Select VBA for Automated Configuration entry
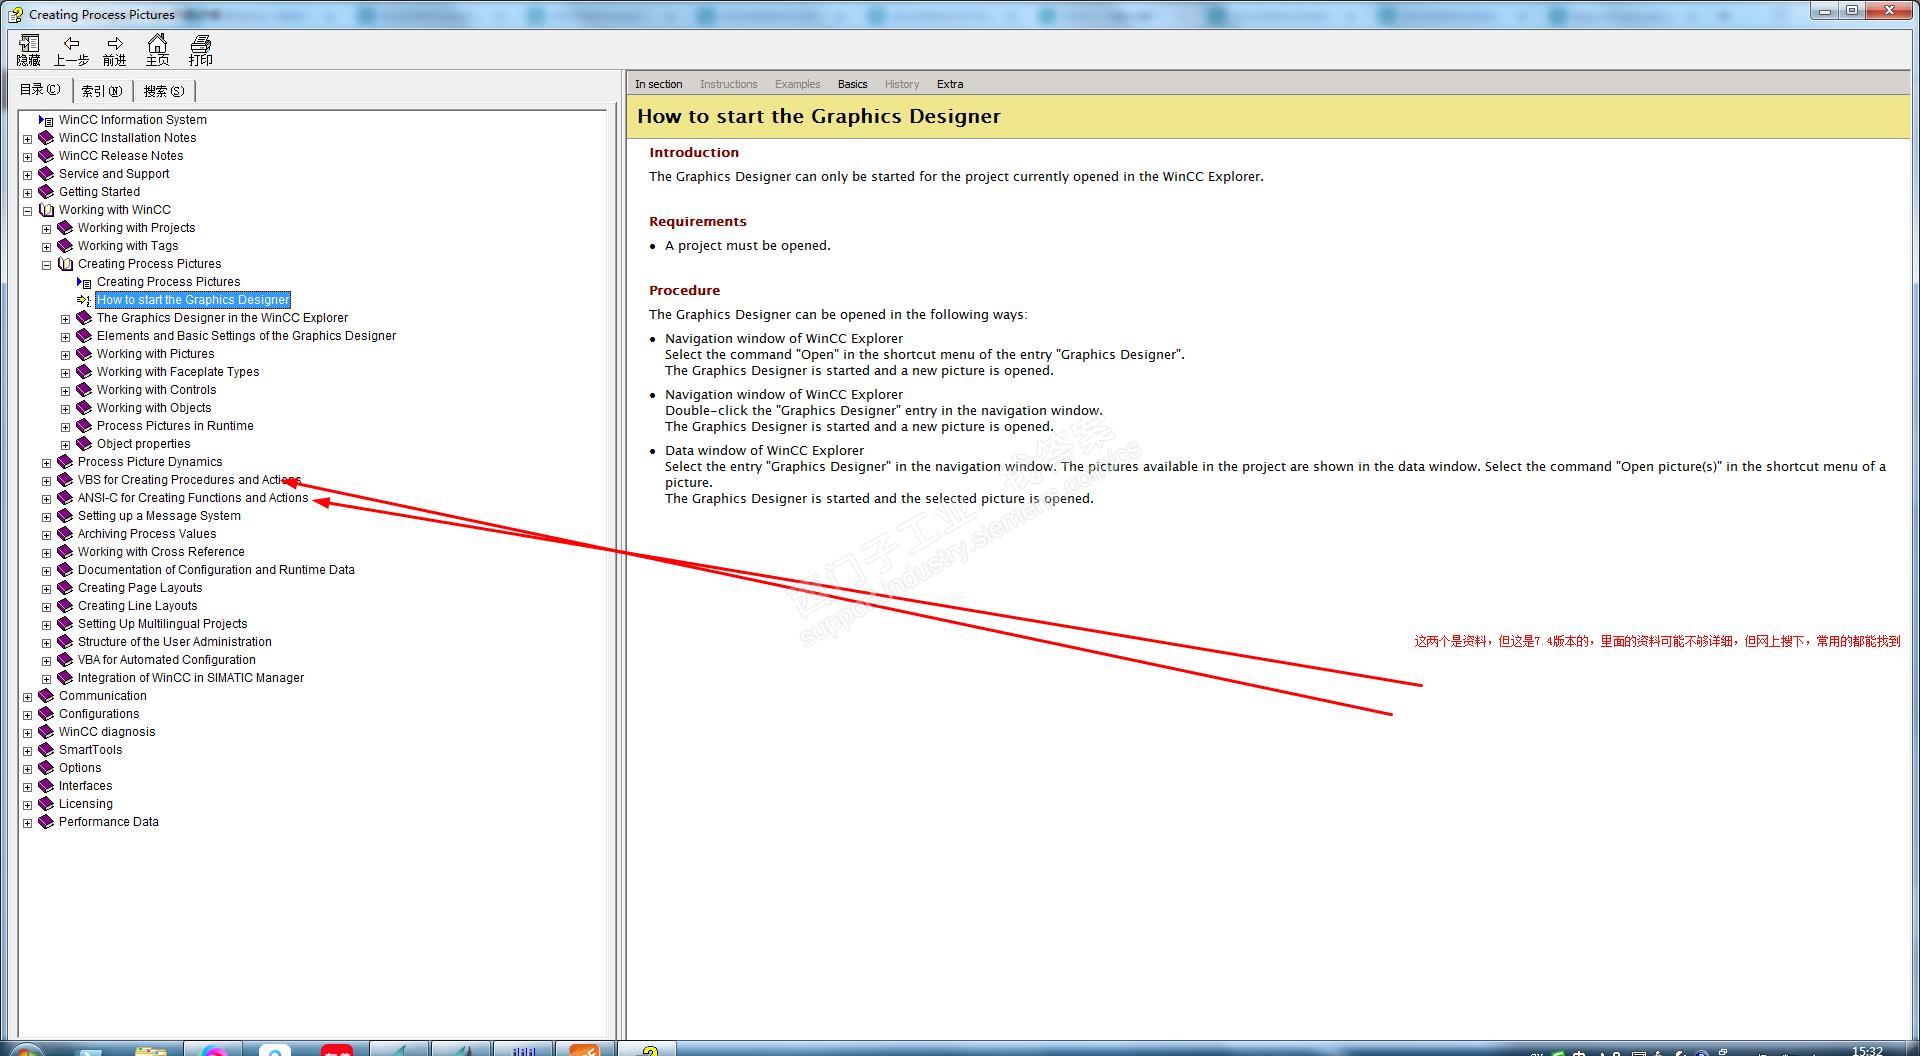Image resolution: width=1920 pixels, height=1056 pixels. [167, 660]
